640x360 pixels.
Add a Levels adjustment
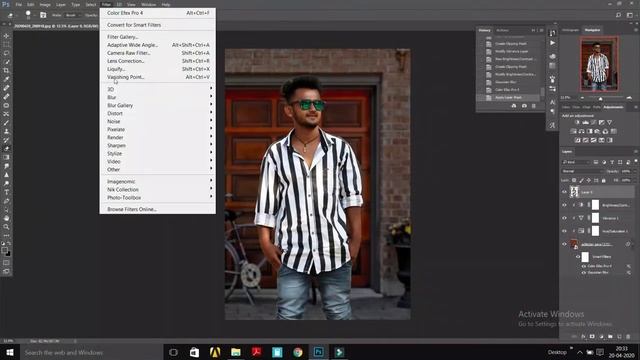coord(585,122)
